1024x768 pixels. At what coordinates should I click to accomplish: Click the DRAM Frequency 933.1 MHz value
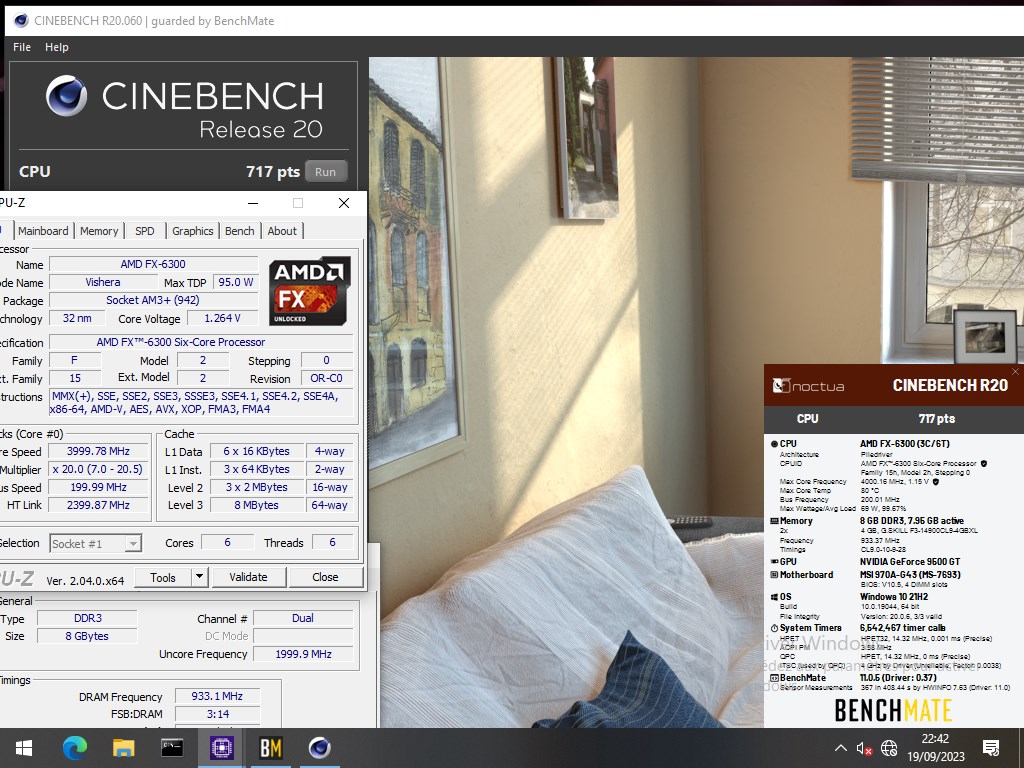217,696
